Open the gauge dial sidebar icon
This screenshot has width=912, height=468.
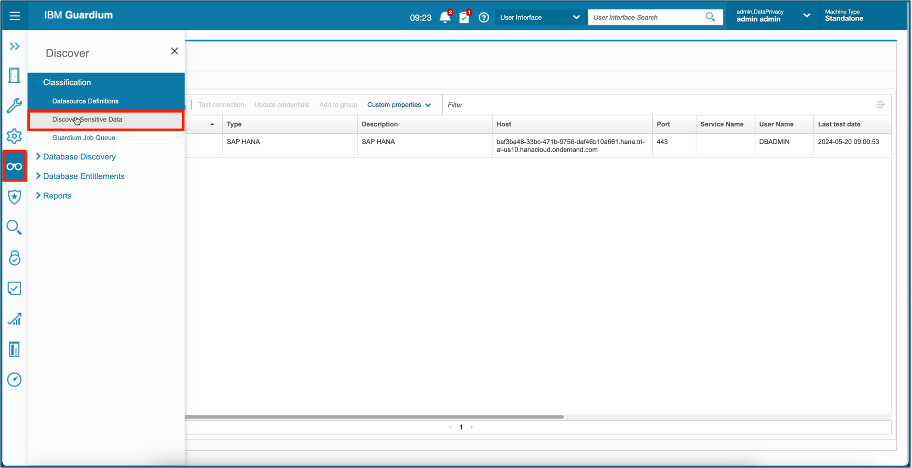point(15,380)
